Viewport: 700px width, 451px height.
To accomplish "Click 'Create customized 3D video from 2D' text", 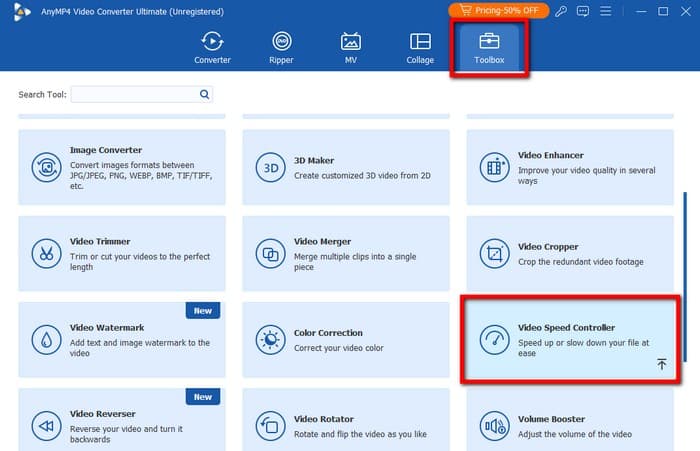I will [x=362, y=175].
